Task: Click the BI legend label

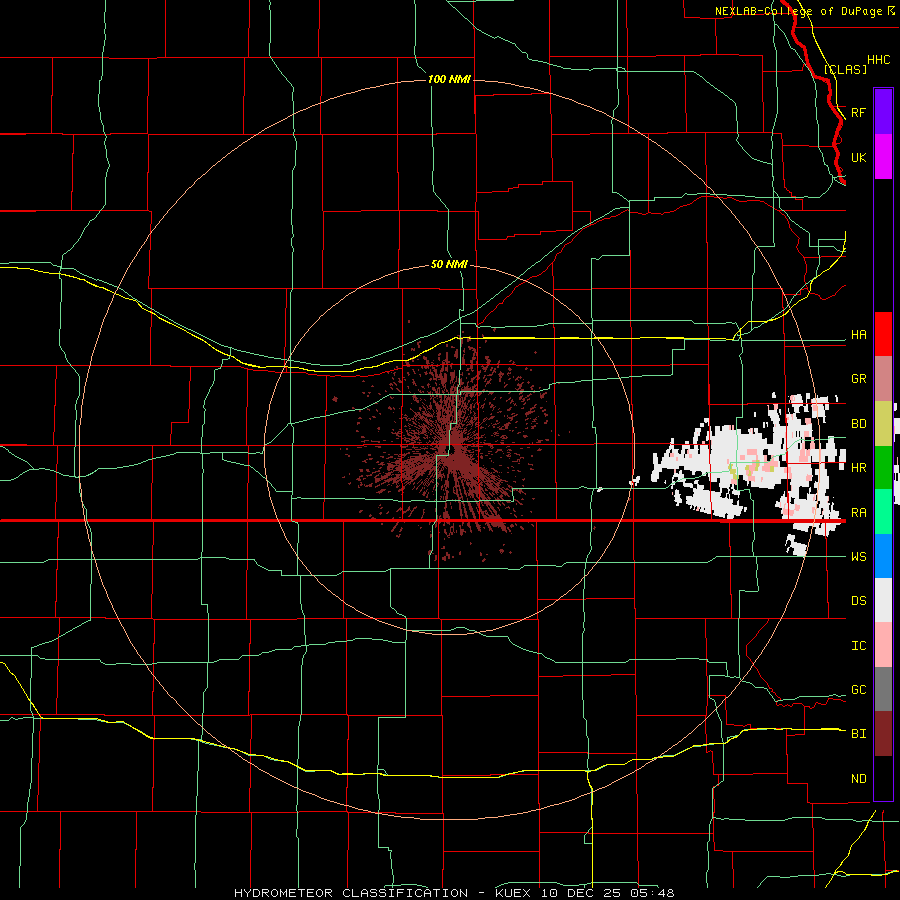Action: [x=858, y=734]
